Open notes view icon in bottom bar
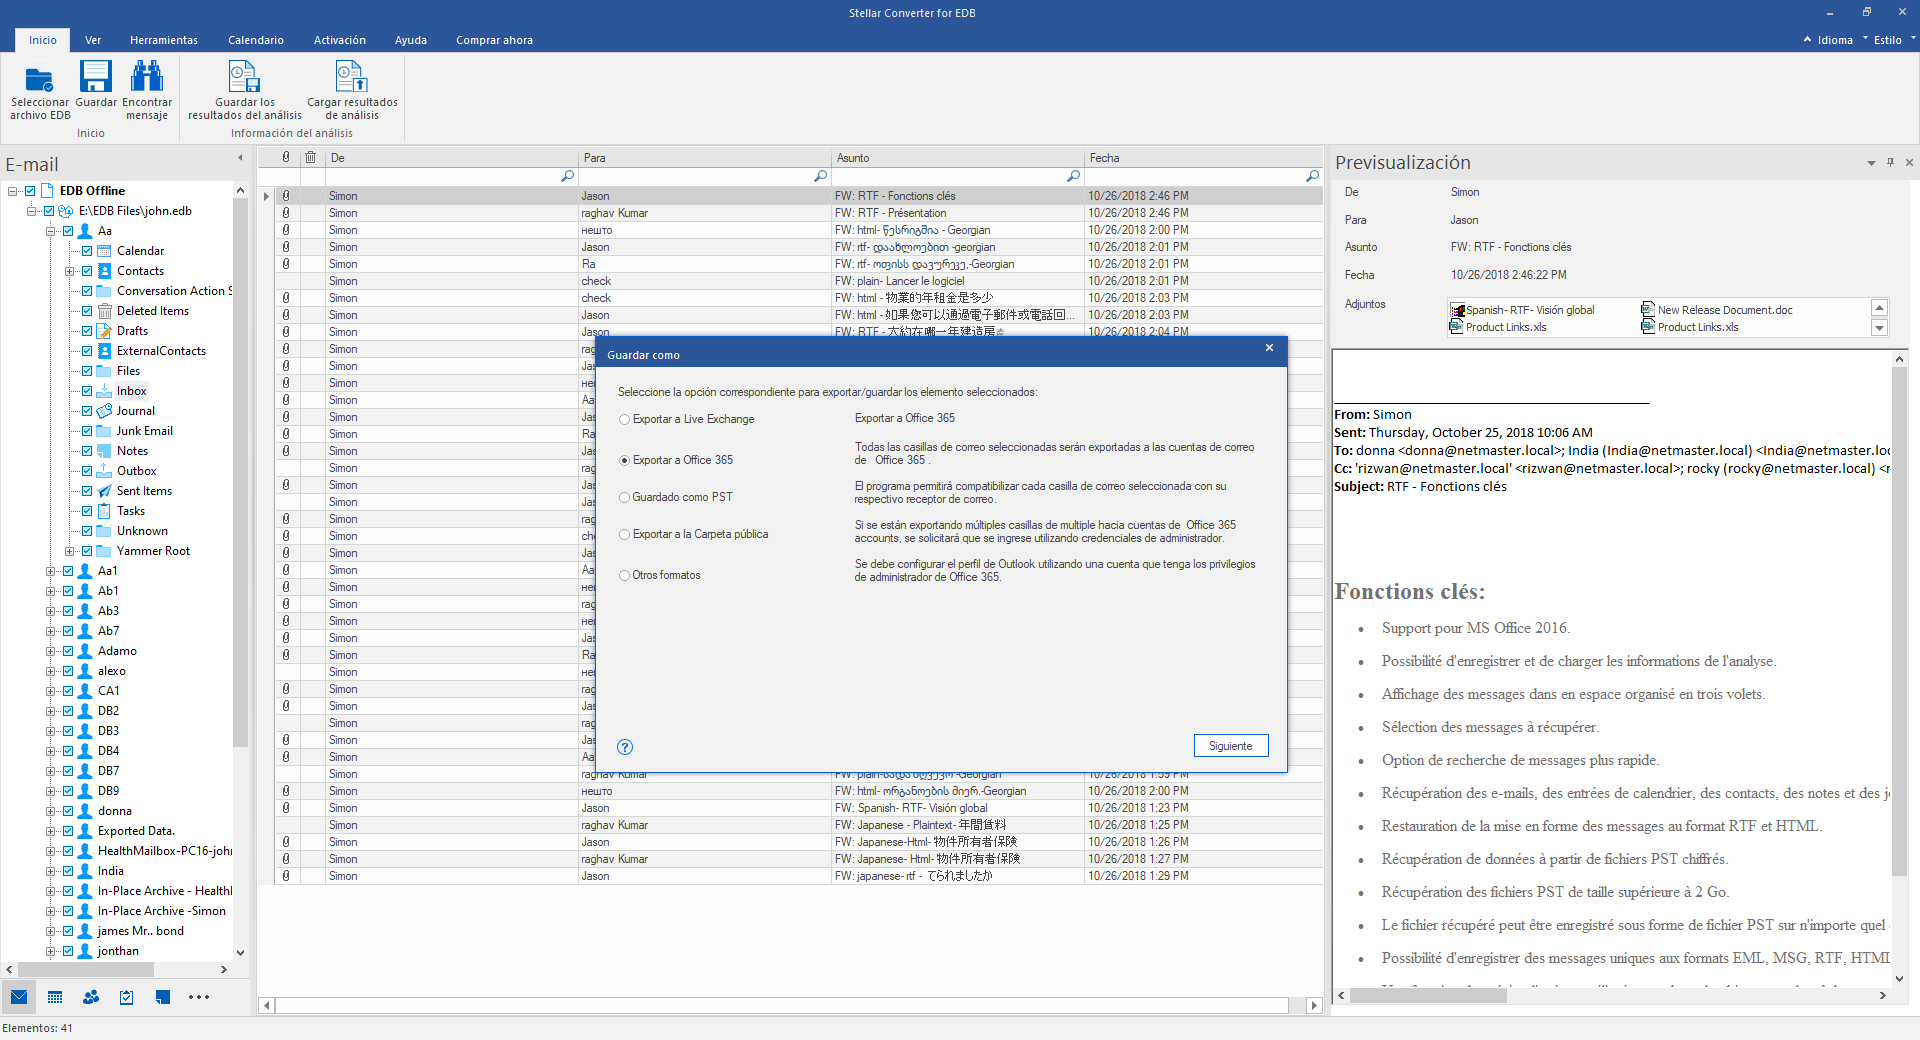 (x=163, y=997)
